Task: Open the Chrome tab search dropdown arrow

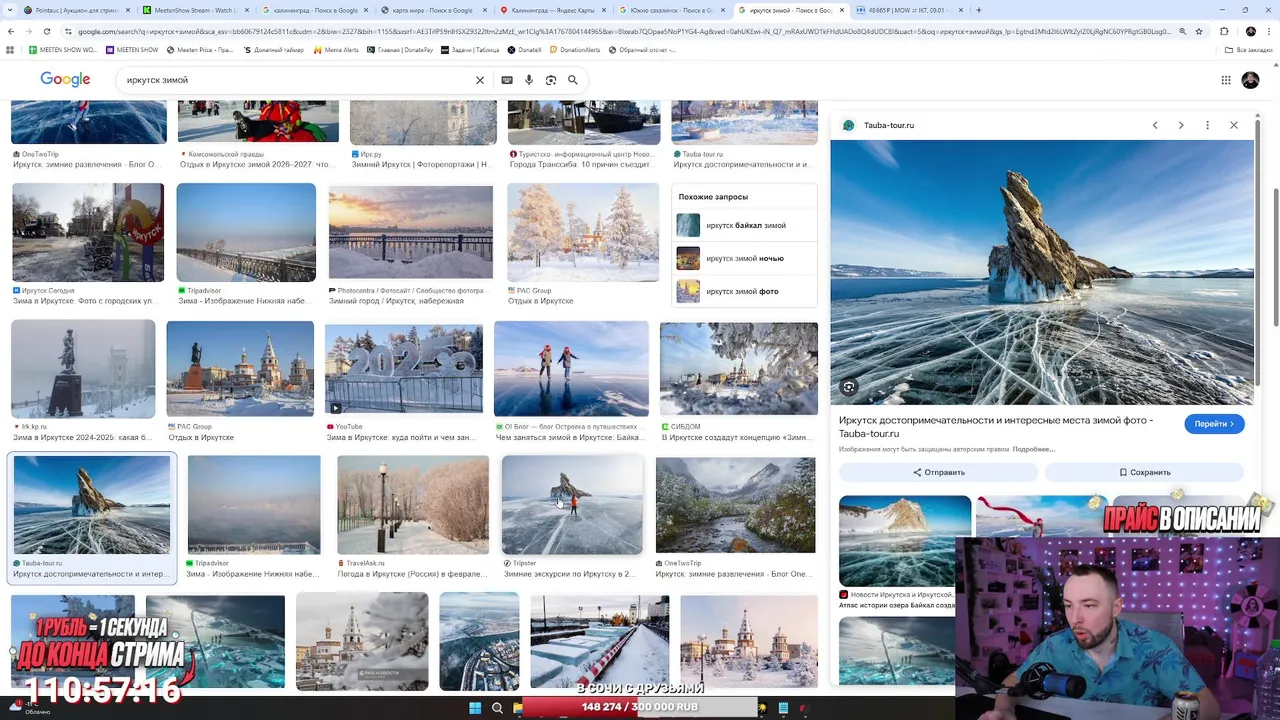Action: (10, 10)
